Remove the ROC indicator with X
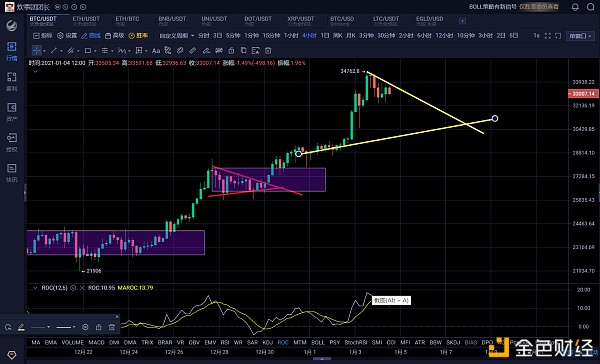Screen dimensions: 600x364 click(82, 288)
